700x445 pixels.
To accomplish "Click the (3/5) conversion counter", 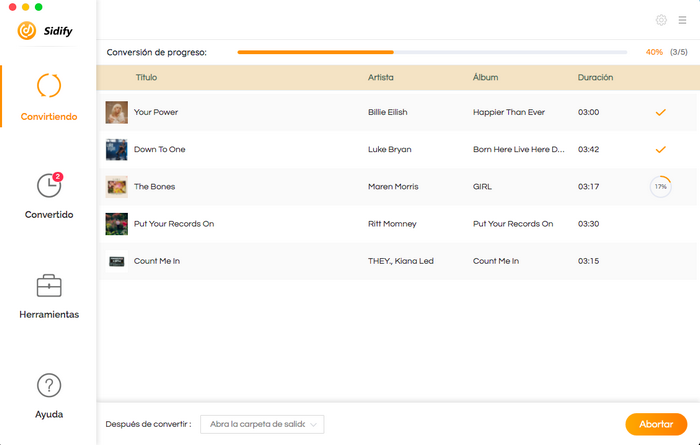I will 679,52.
